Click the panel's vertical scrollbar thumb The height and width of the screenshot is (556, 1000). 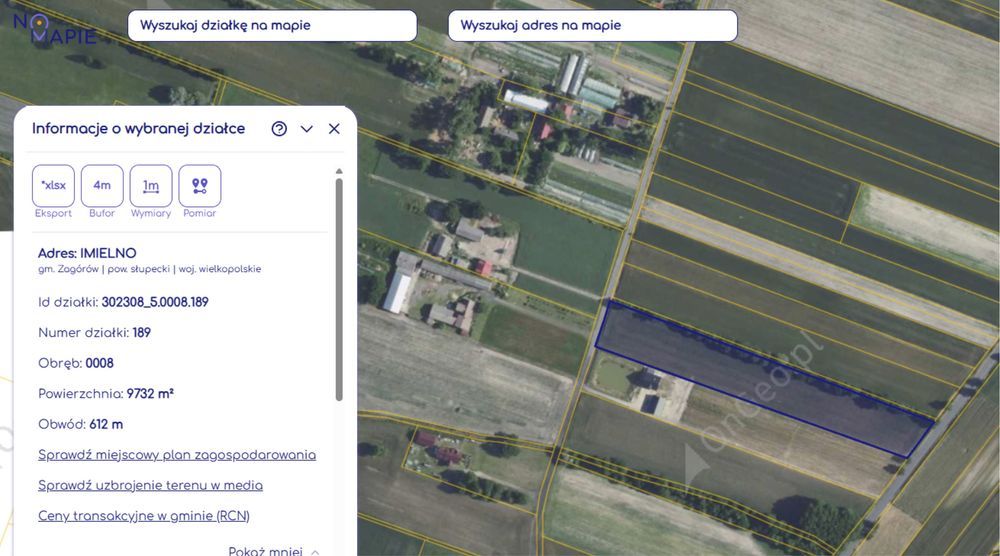(x=339, y=290)
